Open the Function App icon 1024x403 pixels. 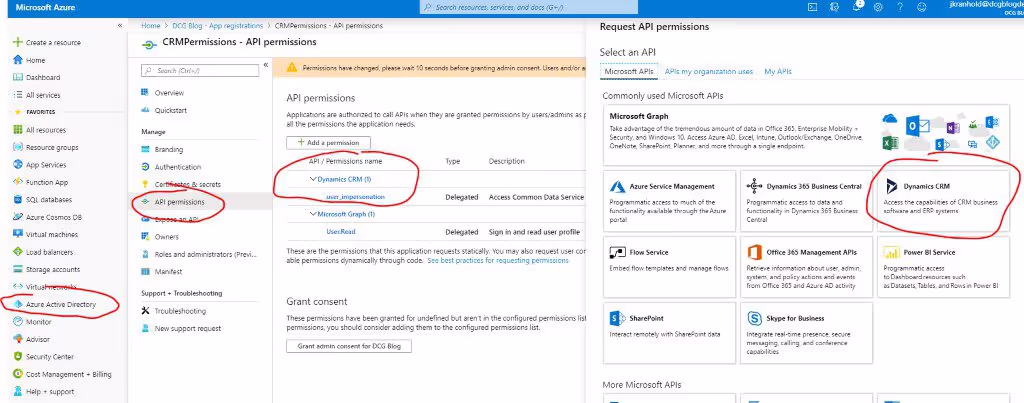click(18, 182)
